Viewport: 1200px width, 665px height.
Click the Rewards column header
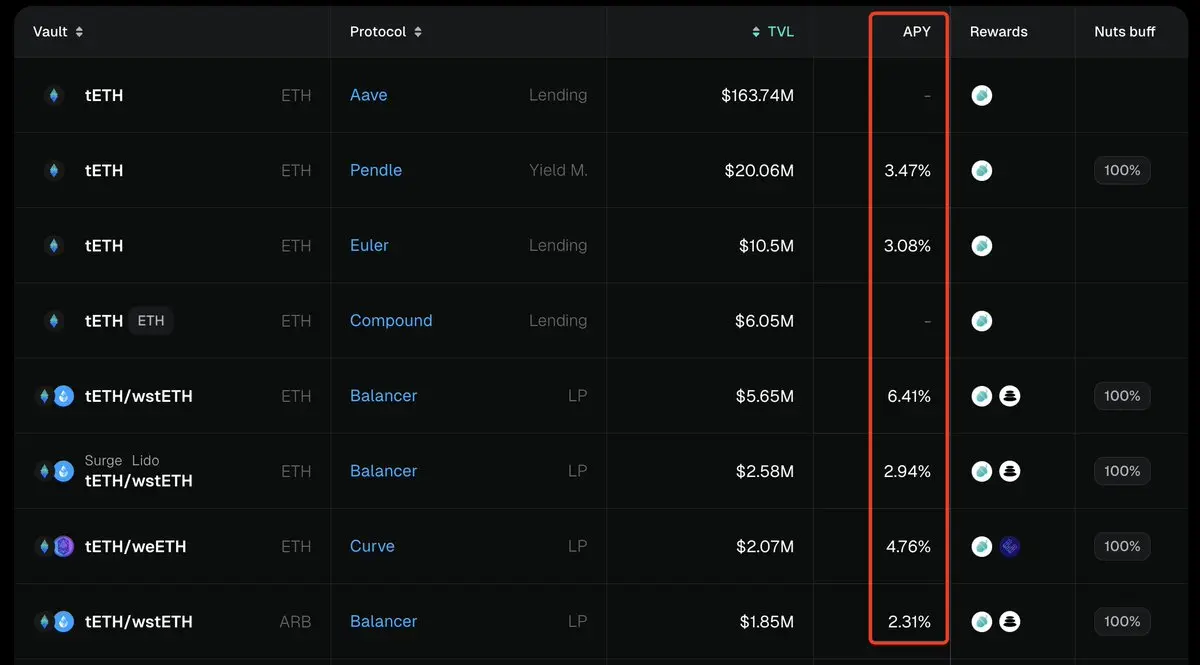998,32
